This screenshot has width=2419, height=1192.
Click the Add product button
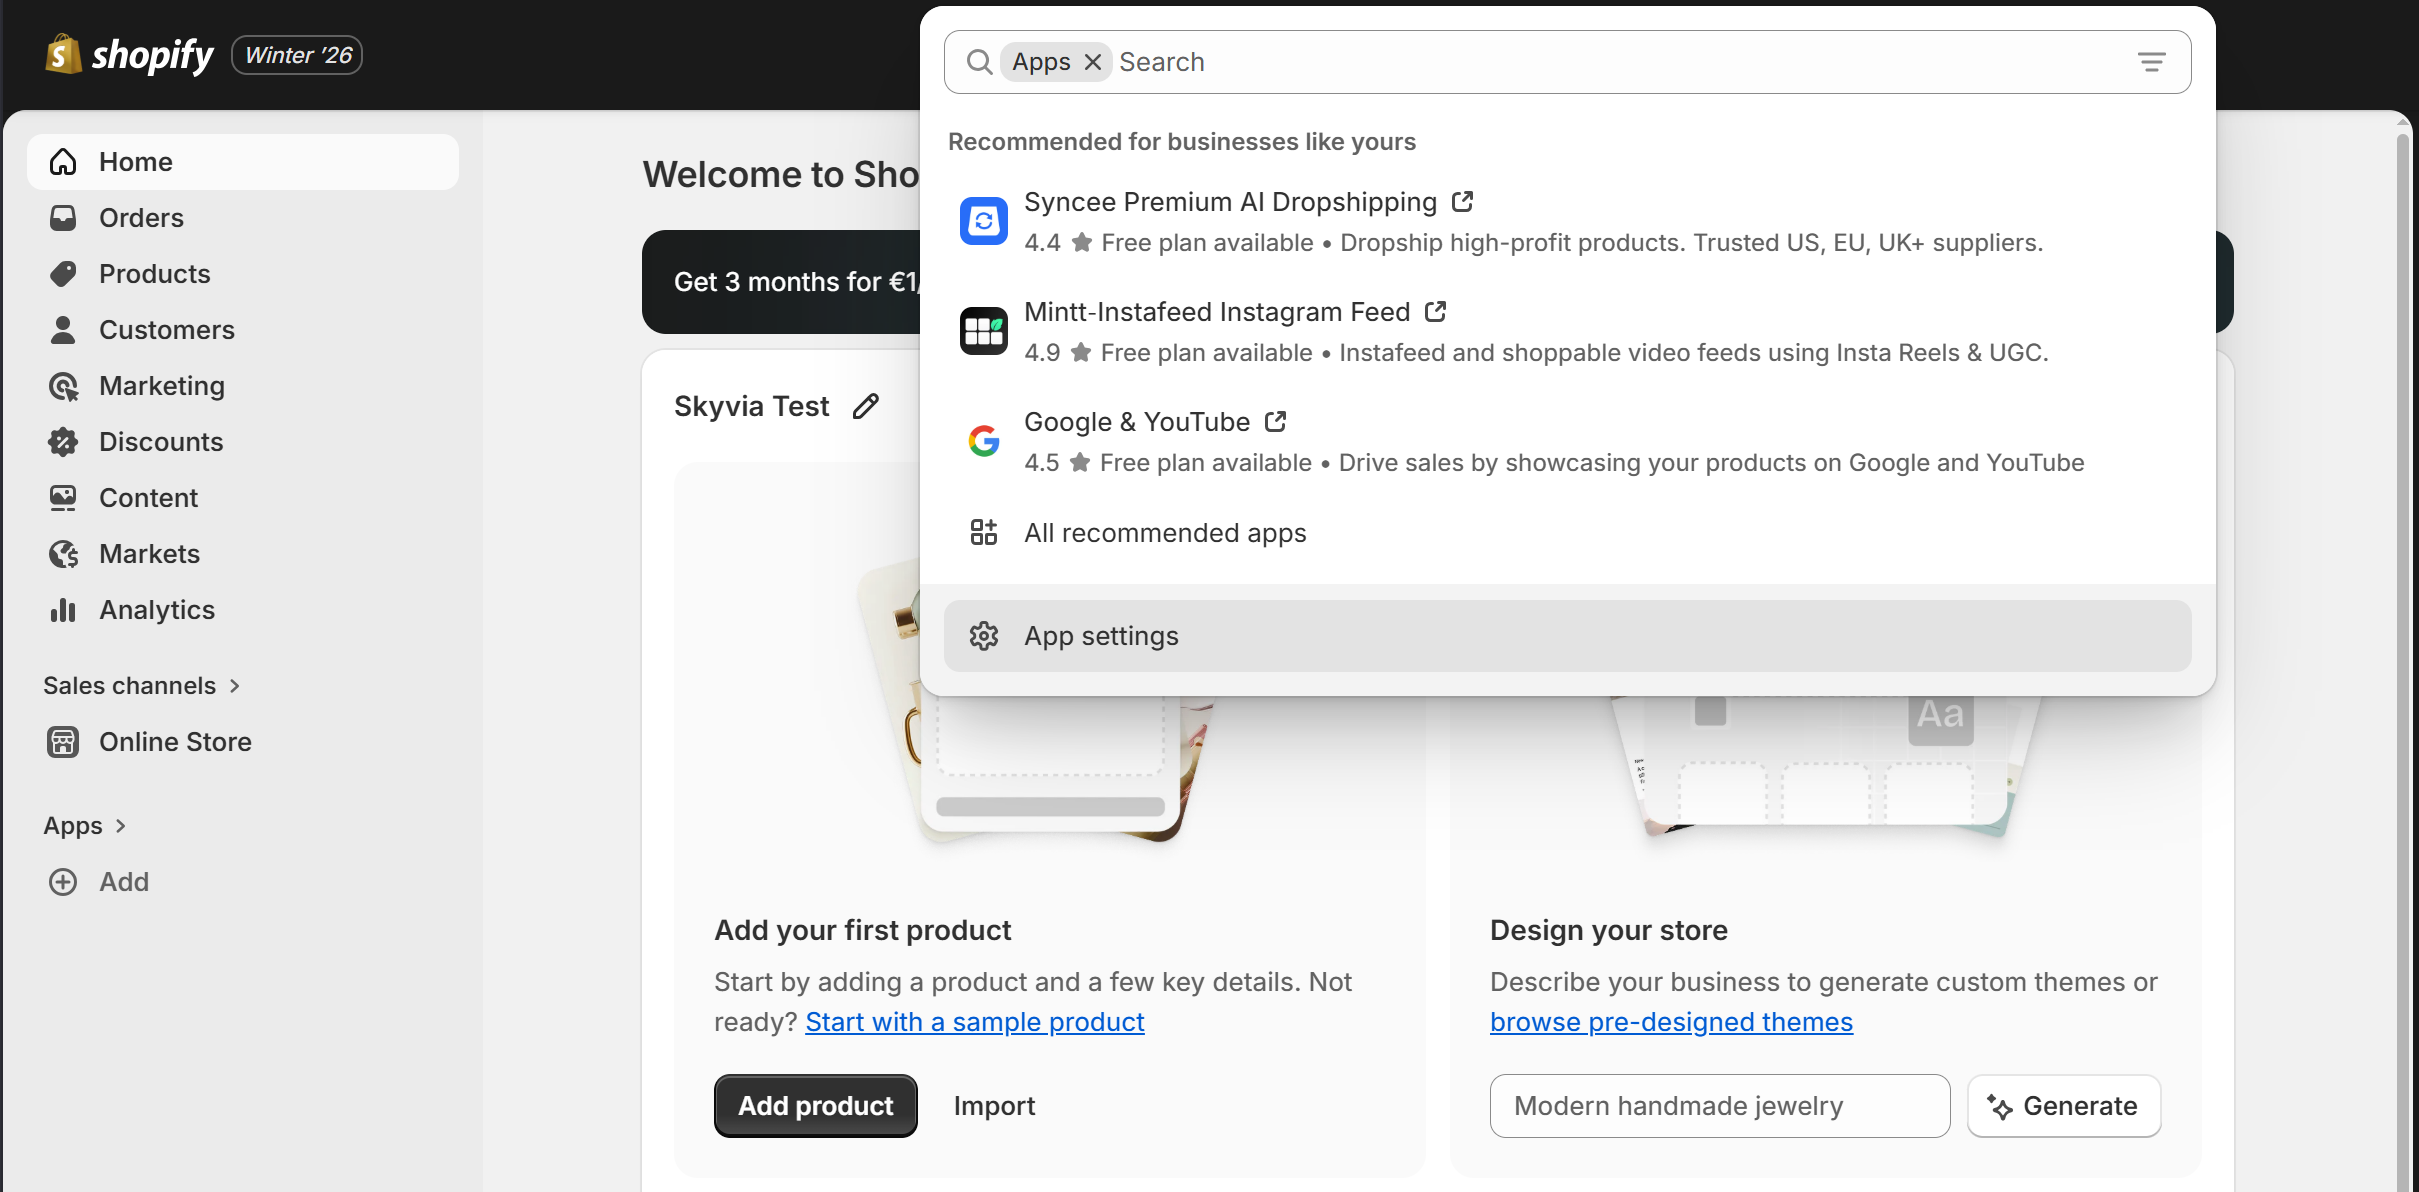815,1105
